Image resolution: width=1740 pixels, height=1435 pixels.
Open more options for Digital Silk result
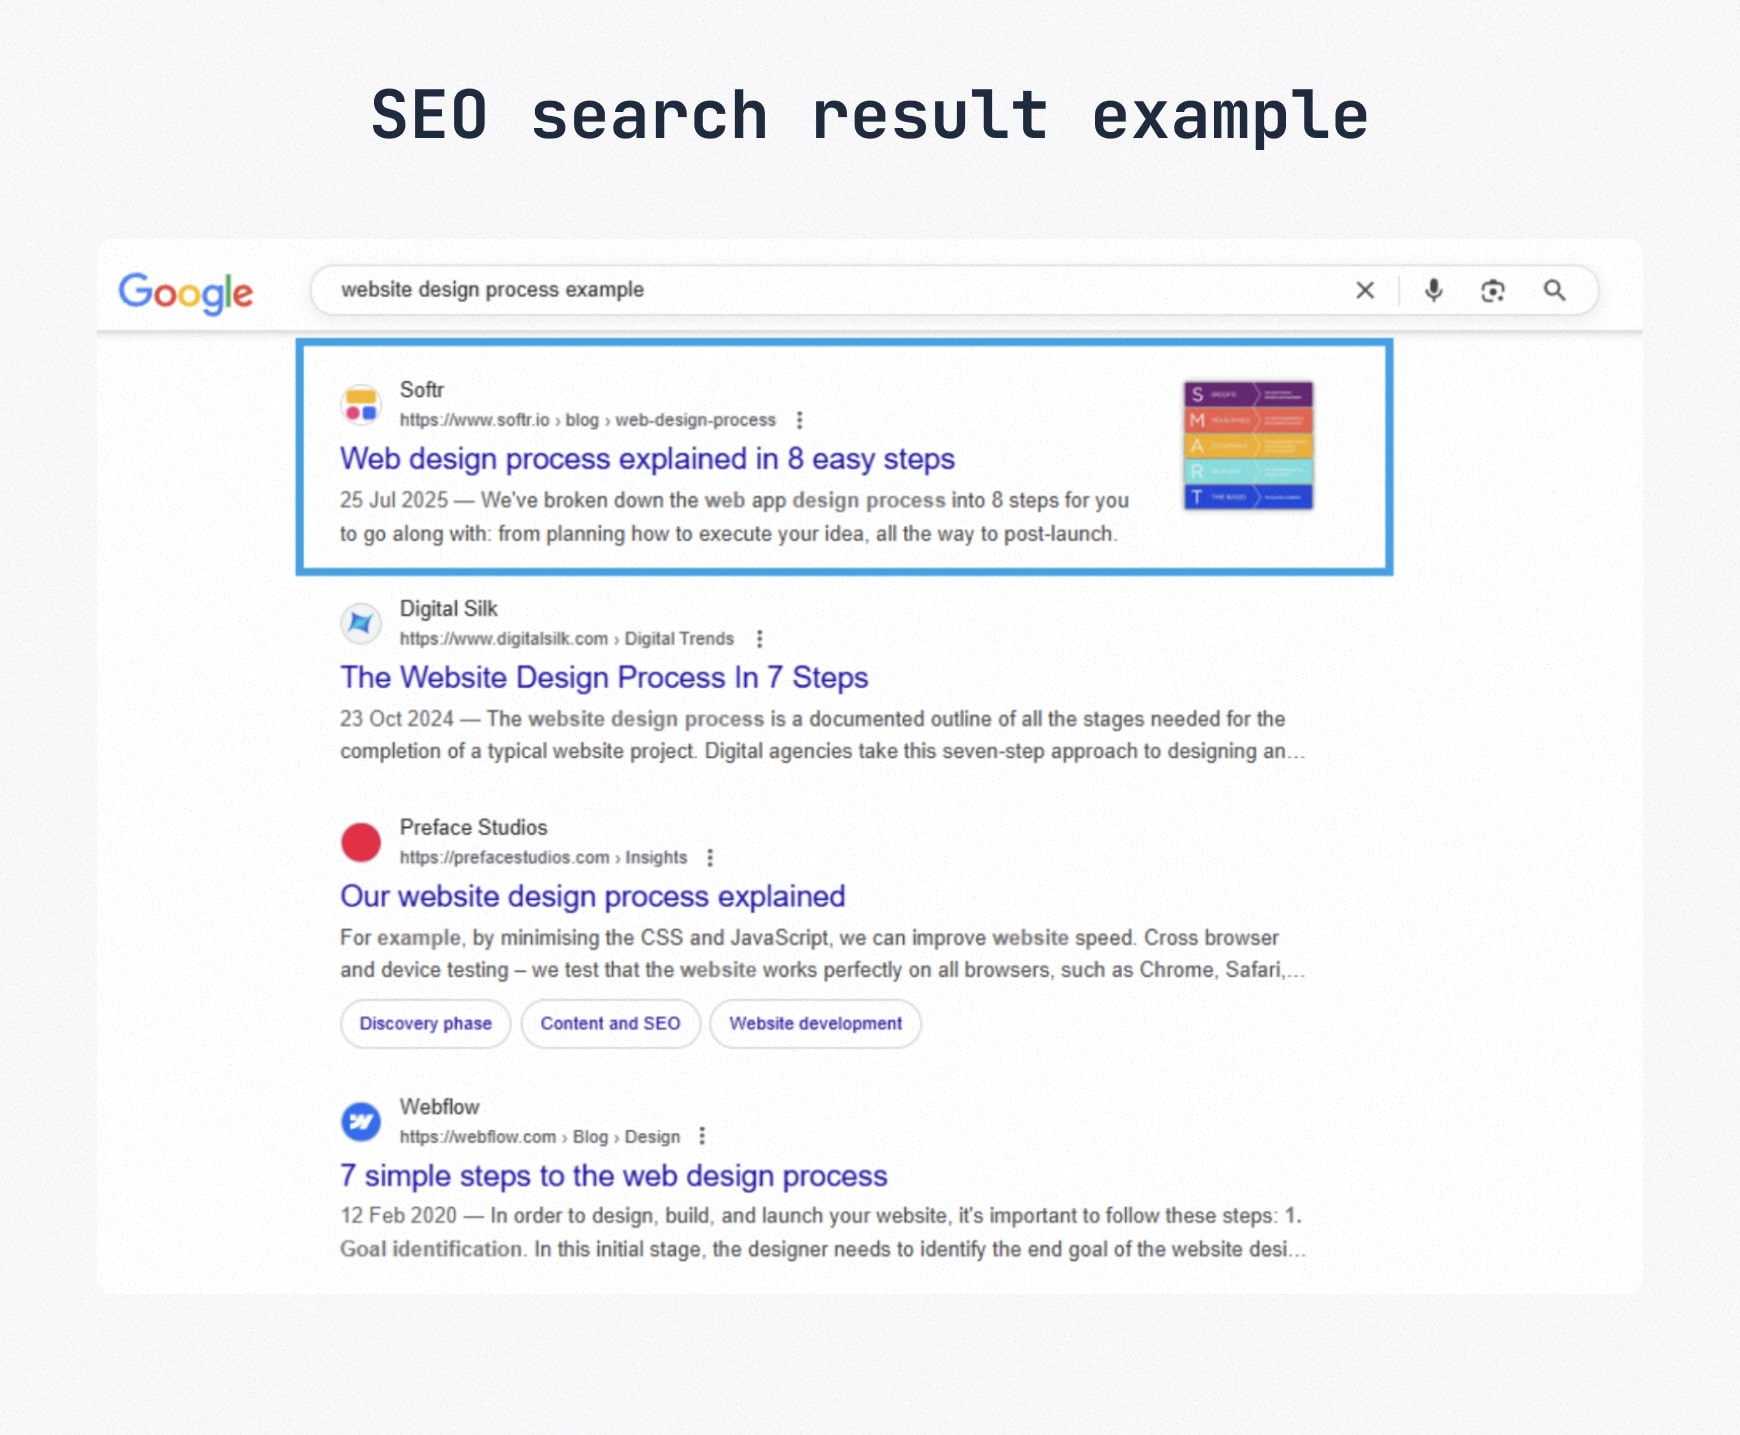coord(760,639)
